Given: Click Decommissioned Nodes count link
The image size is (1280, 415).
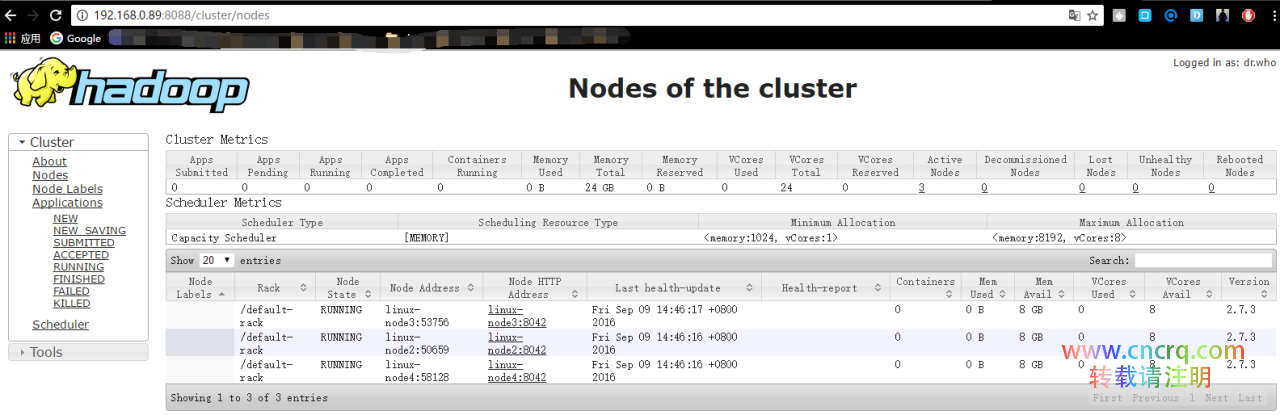Looking at the screenshot, I should pos(984,187).
